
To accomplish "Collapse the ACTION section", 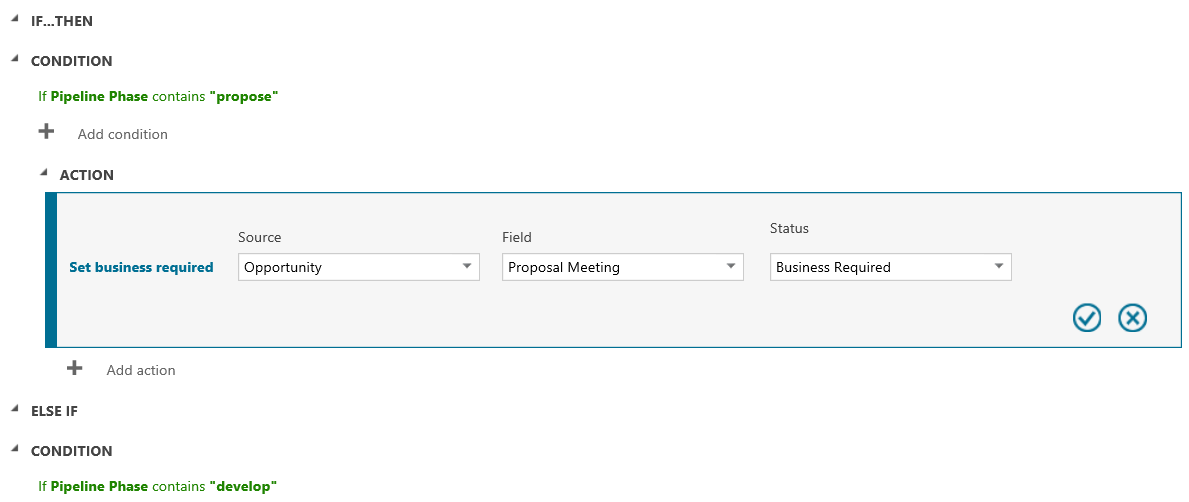I will [43, 173].
